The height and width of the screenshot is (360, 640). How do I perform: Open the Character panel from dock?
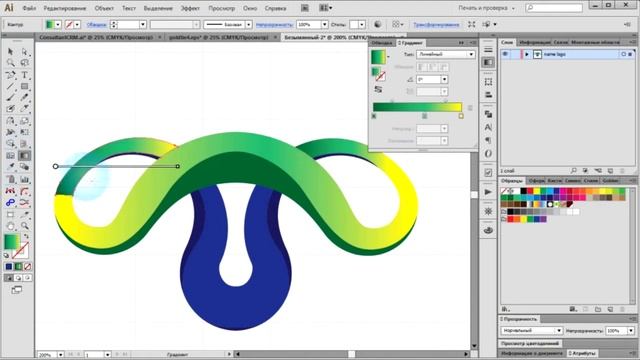tap(488, 127)
